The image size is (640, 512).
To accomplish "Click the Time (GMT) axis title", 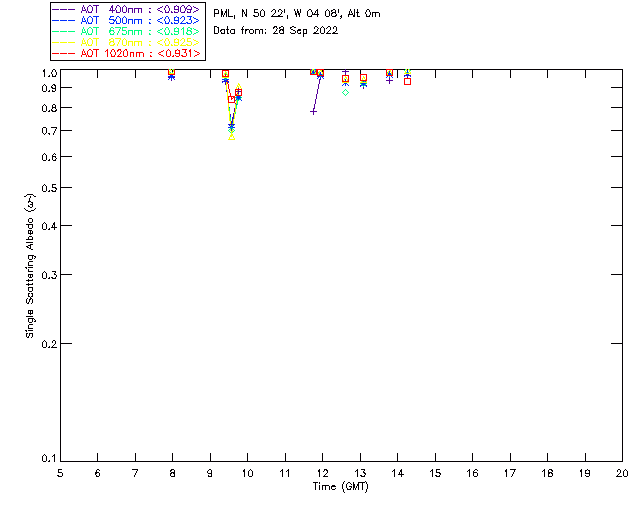I will pyautogui.click(x=340, y=487).
